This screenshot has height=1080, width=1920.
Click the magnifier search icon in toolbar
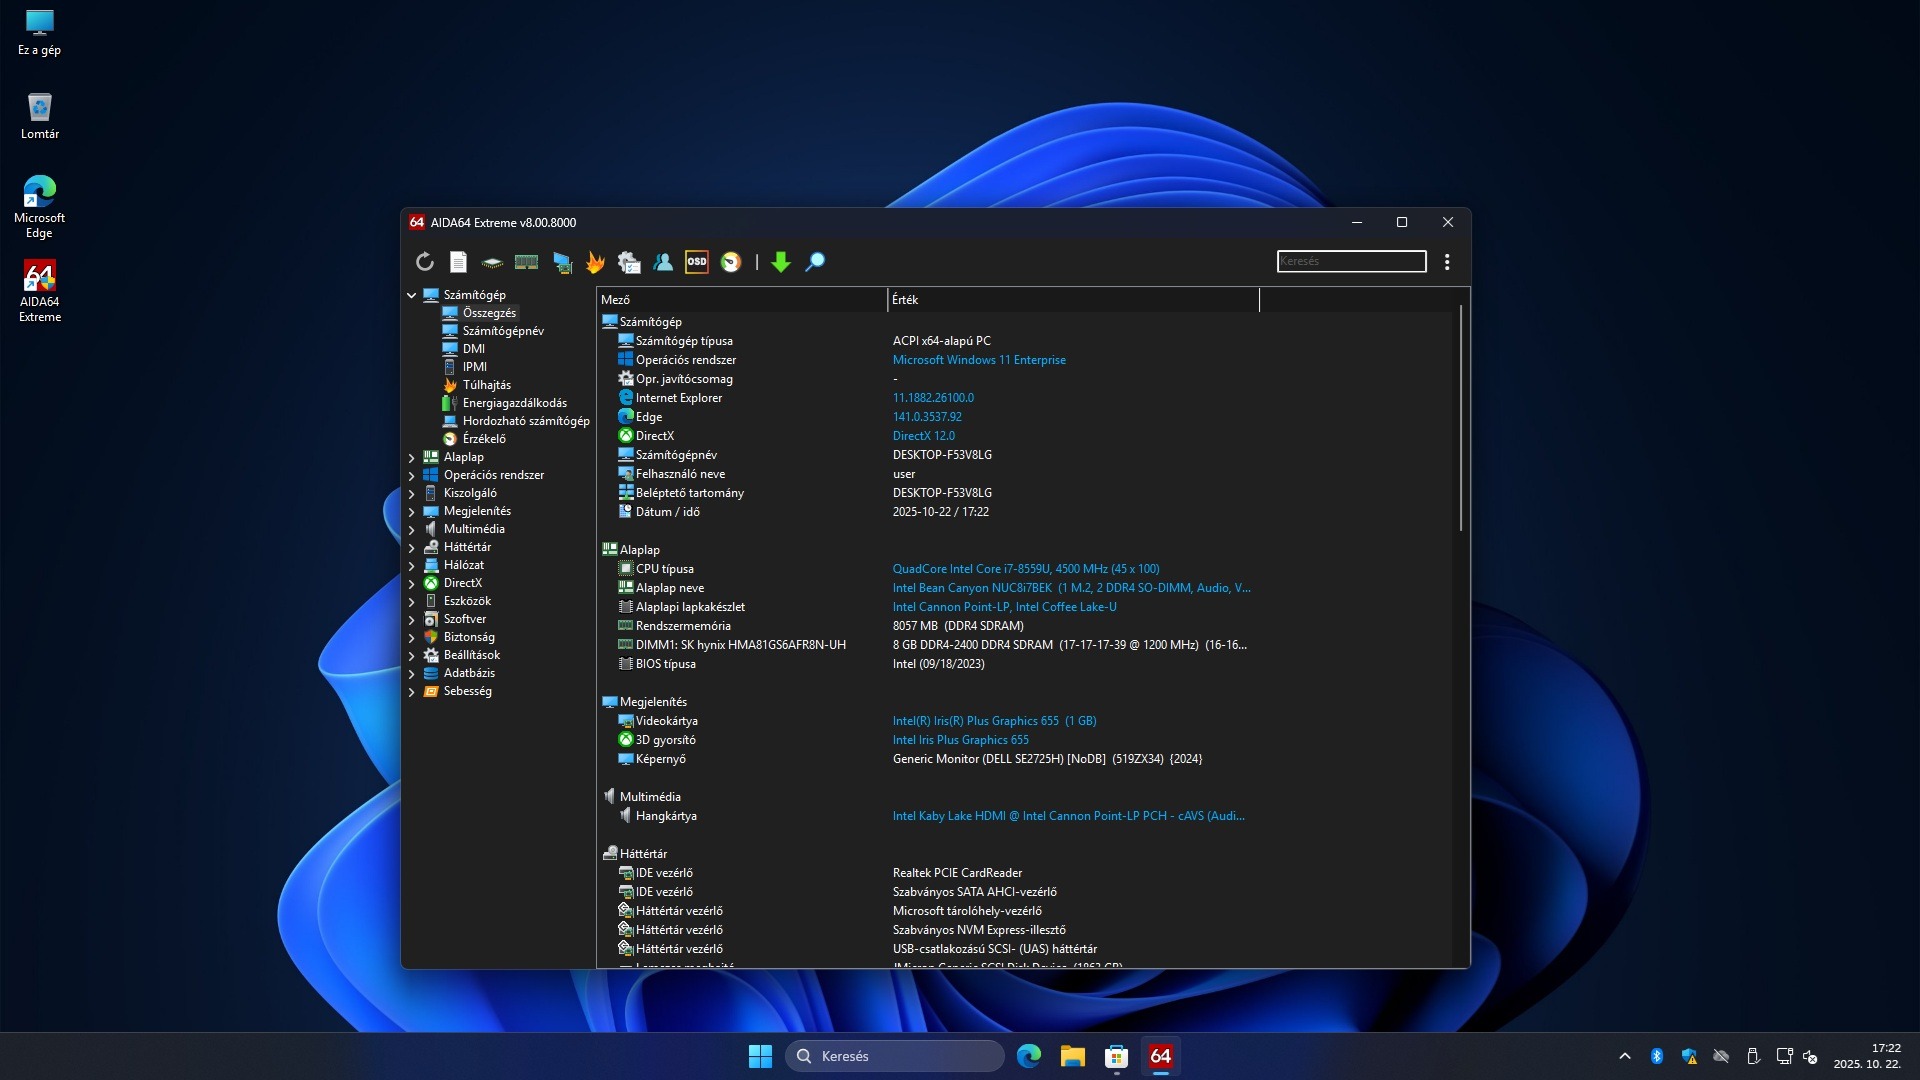(815, 262)
